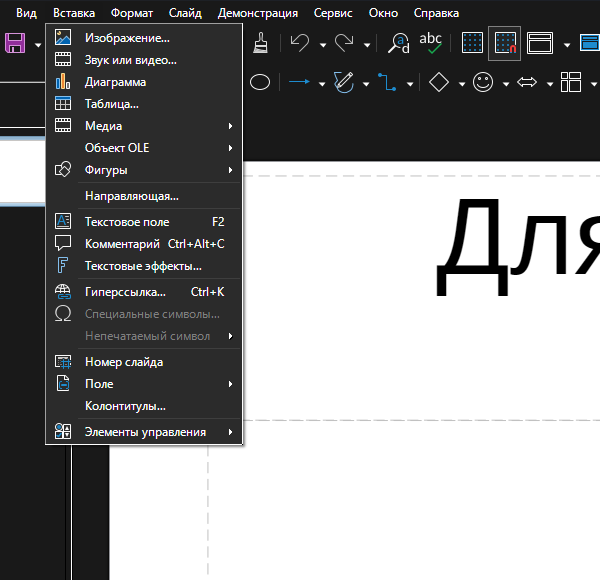600x580 pixels.
Task: Open the Undo history dropdown
Action: click(x=323, y=45)
